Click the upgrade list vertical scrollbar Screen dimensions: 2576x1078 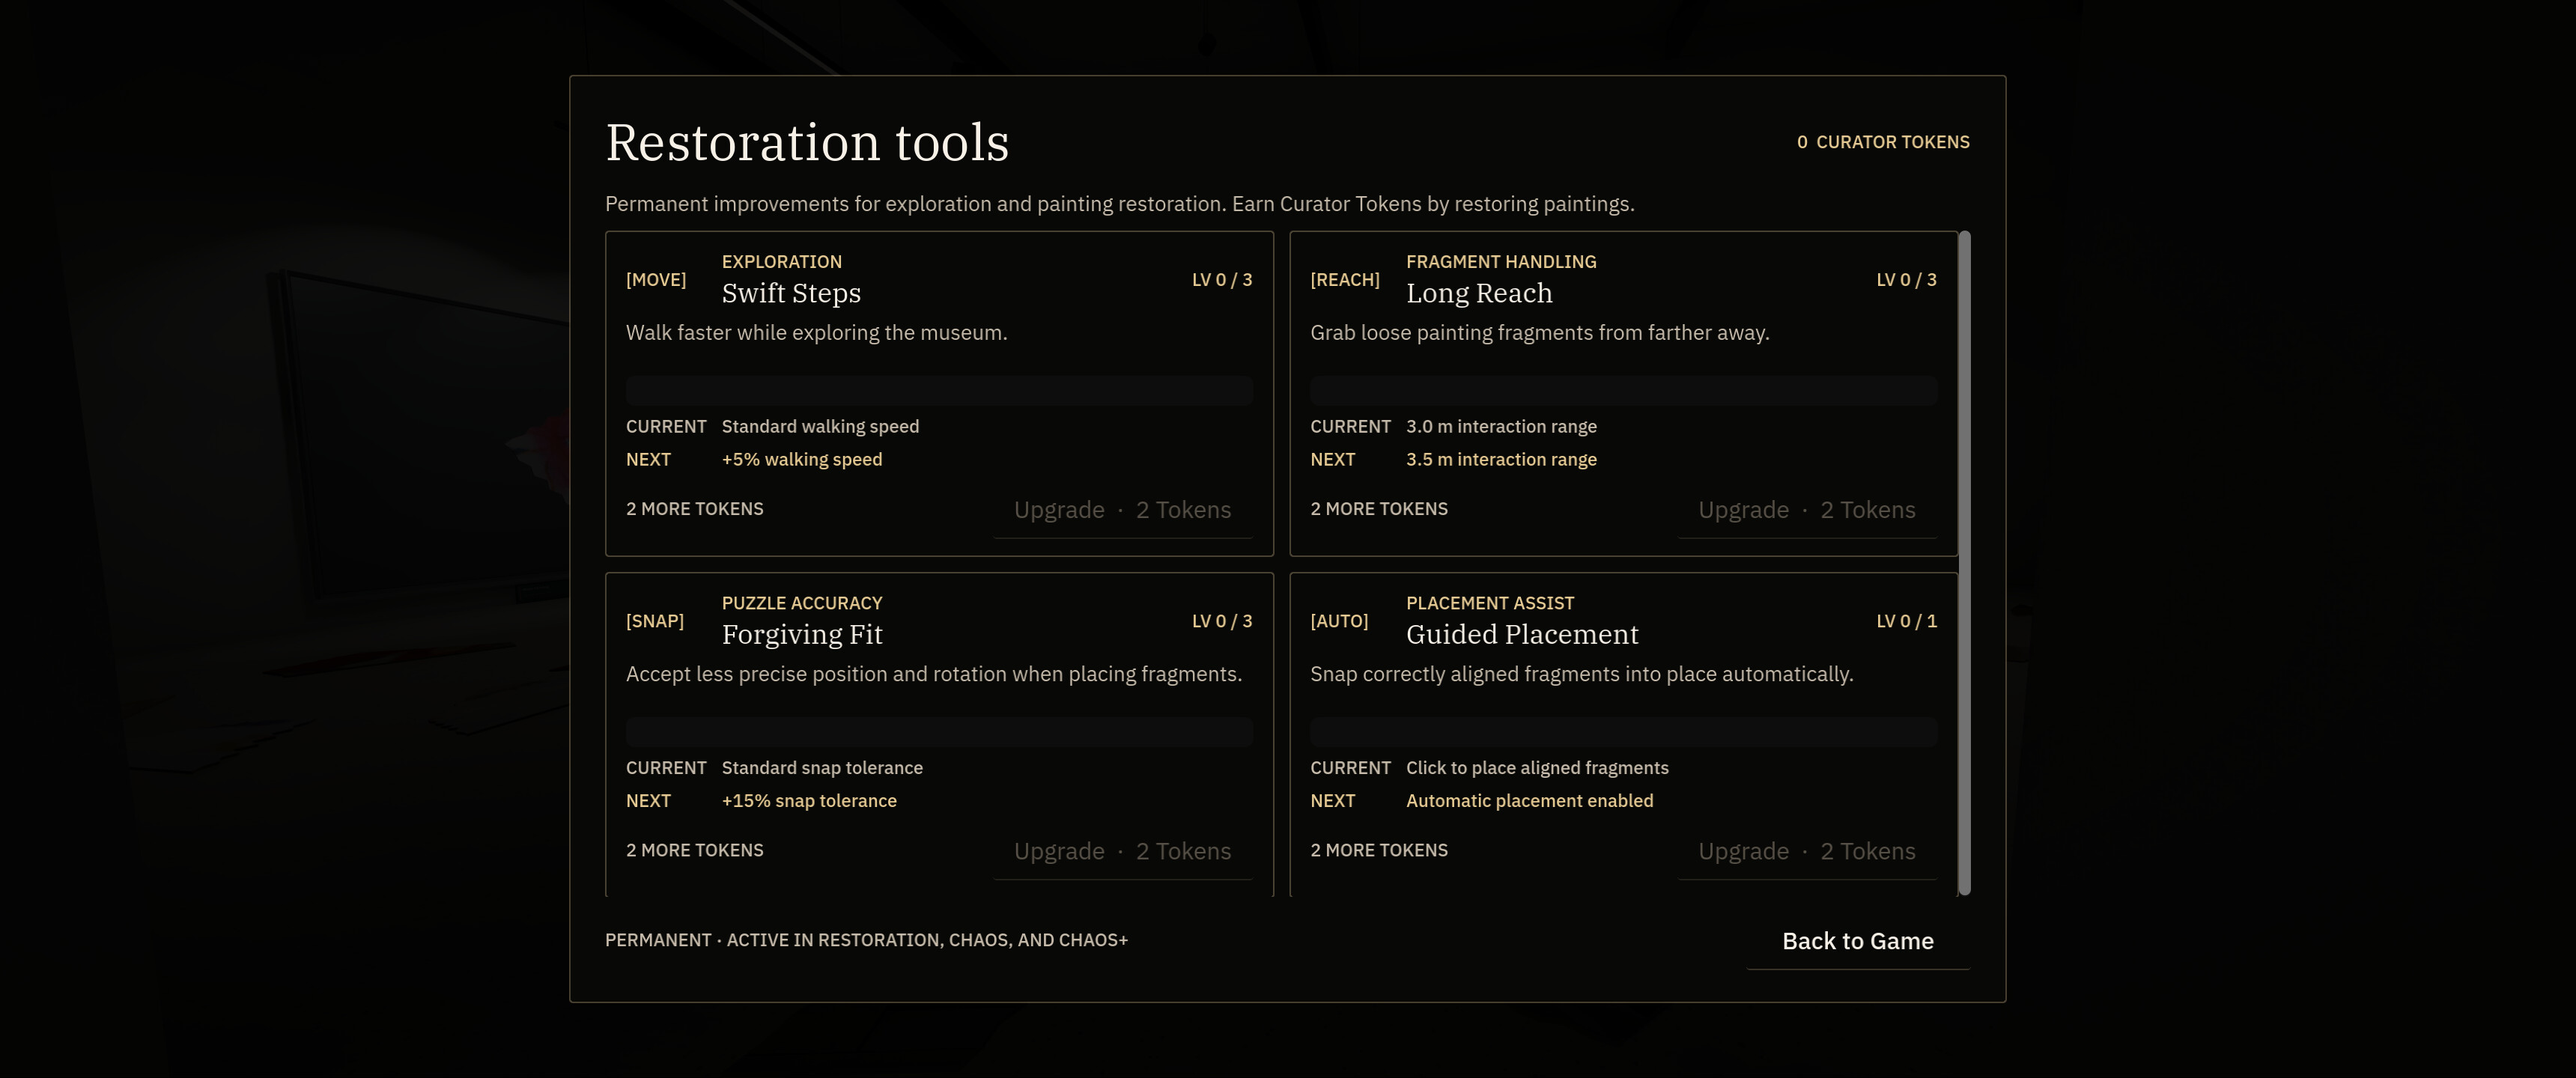tap(1964, 563)
